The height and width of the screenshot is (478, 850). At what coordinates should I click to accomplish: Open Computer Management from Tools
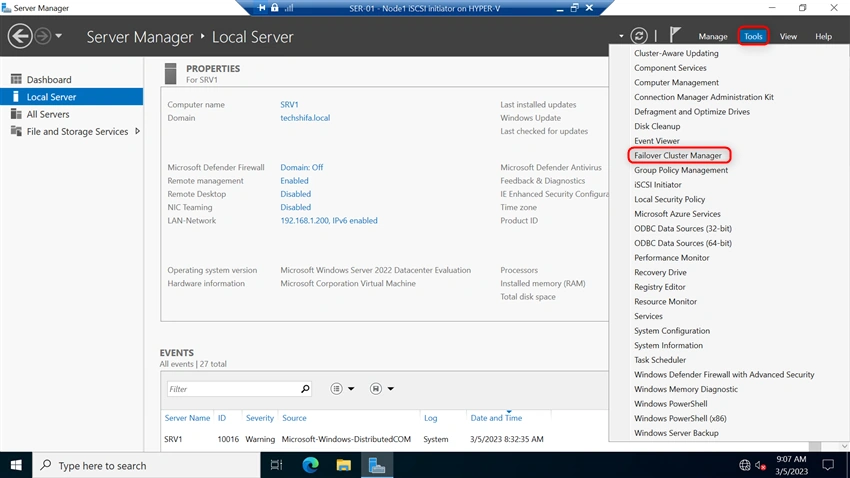pos(676,82)
